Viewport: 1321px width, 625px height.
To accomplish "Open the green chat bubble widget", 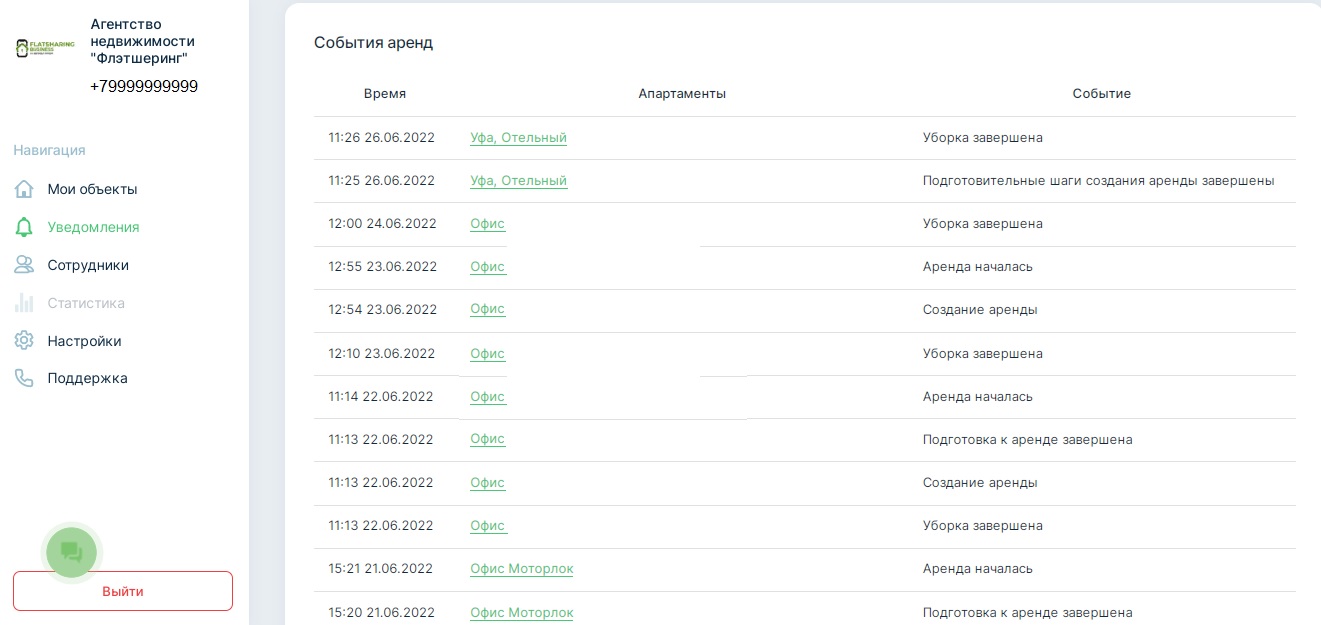I will point(71,552).
